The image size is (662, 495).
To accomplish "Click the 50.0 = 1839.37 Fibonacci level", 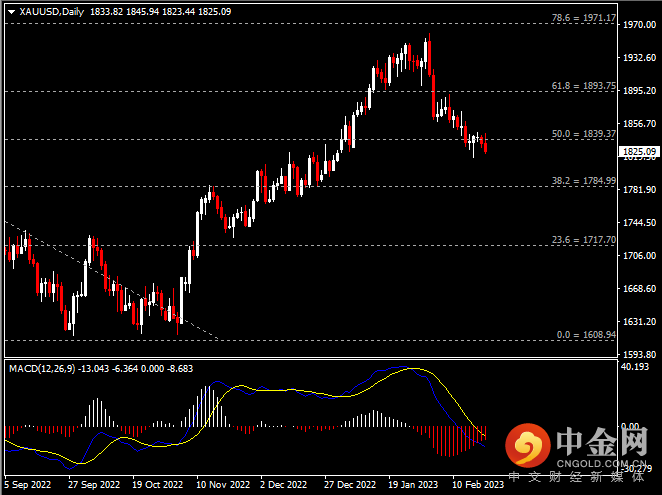I will 582,133.
